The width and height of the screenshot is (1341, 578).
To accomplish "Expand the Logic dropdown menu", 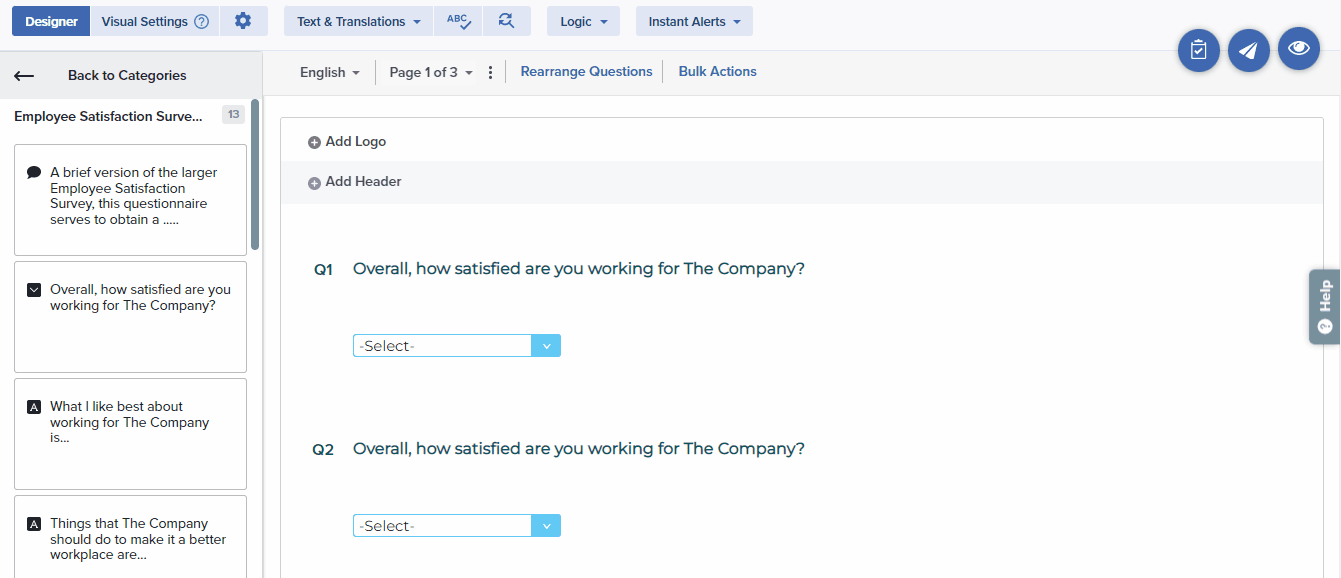I will click(x=583, y=21).
